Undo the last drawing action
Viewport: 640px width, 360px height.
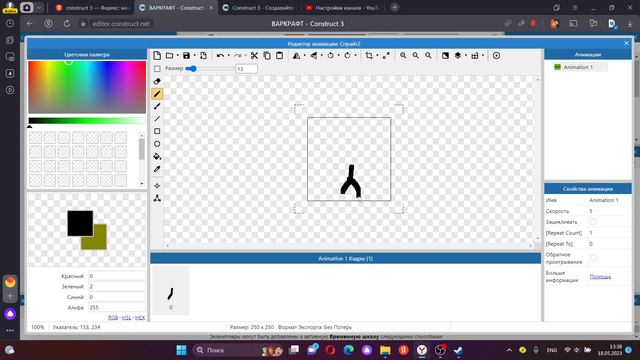[x=220, y=56]
